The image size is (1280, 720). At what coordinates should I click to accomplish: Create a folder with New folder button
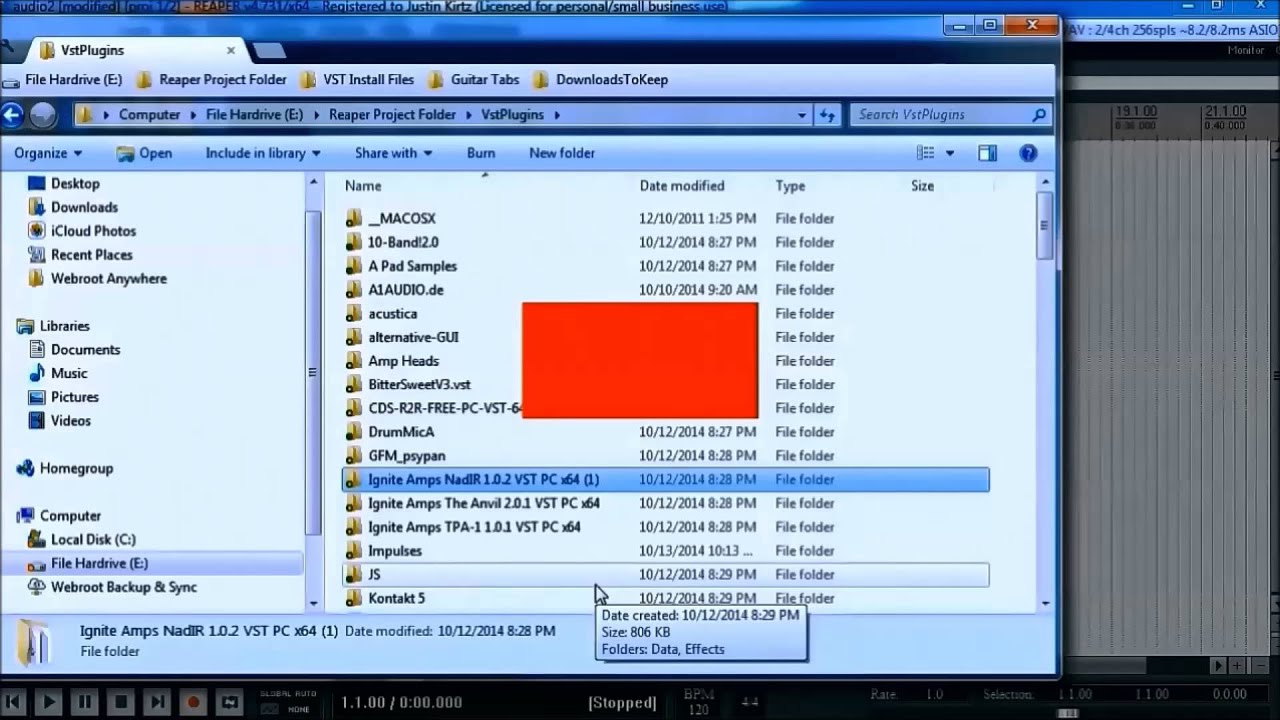(x=562, y=153)
